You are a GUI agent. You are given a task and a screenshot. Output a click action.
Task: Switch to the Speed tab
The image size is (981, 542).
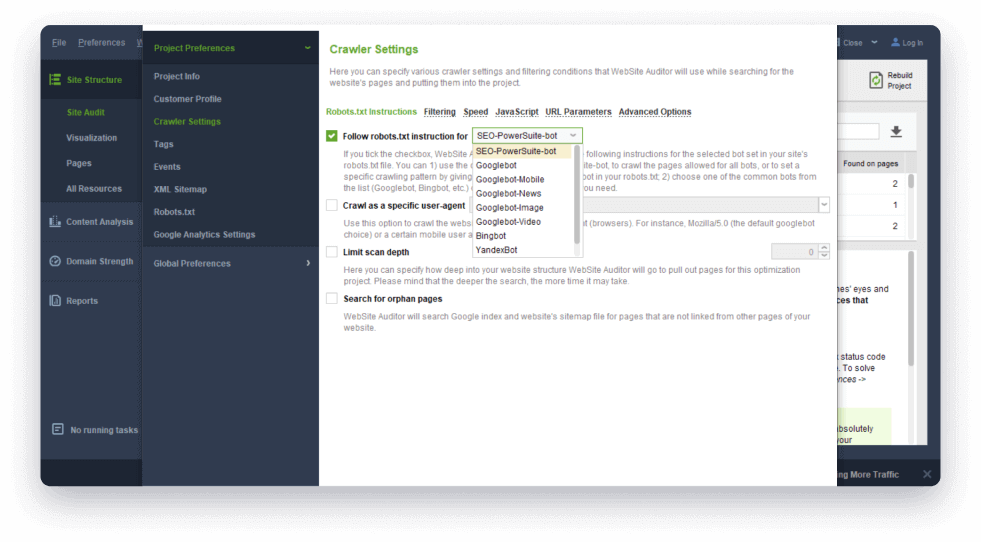[x=475, y=111]
